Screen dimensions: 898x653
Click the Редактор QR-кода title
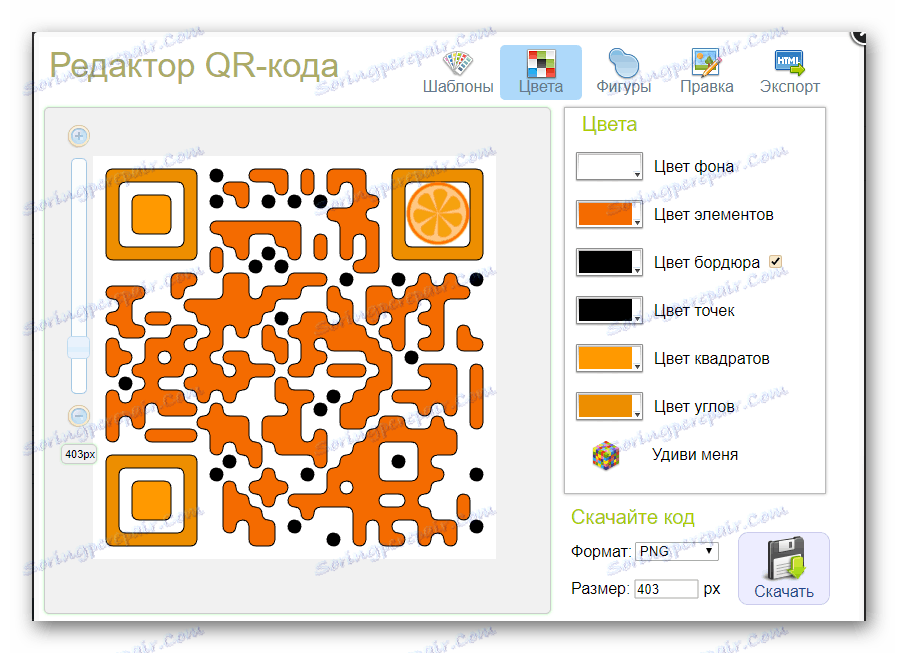[x=194, y=65]
